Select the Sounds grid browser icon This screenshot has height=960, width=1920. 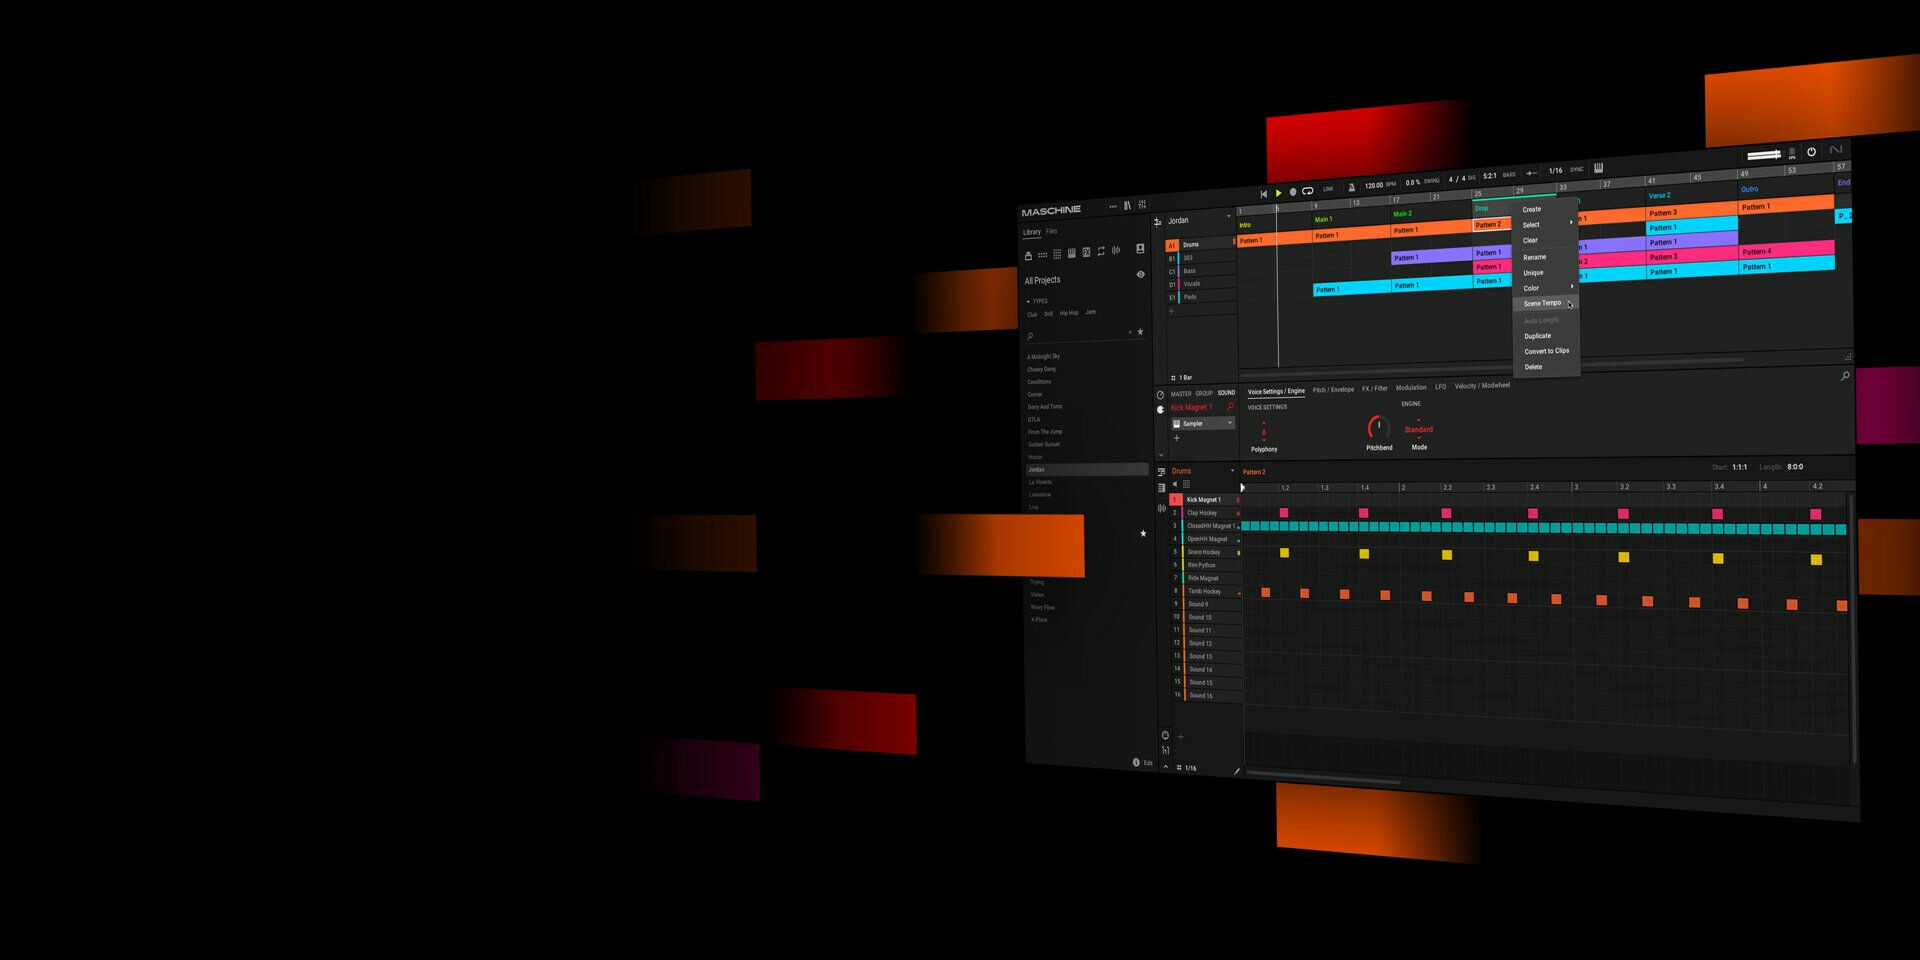coord(1057,254)
